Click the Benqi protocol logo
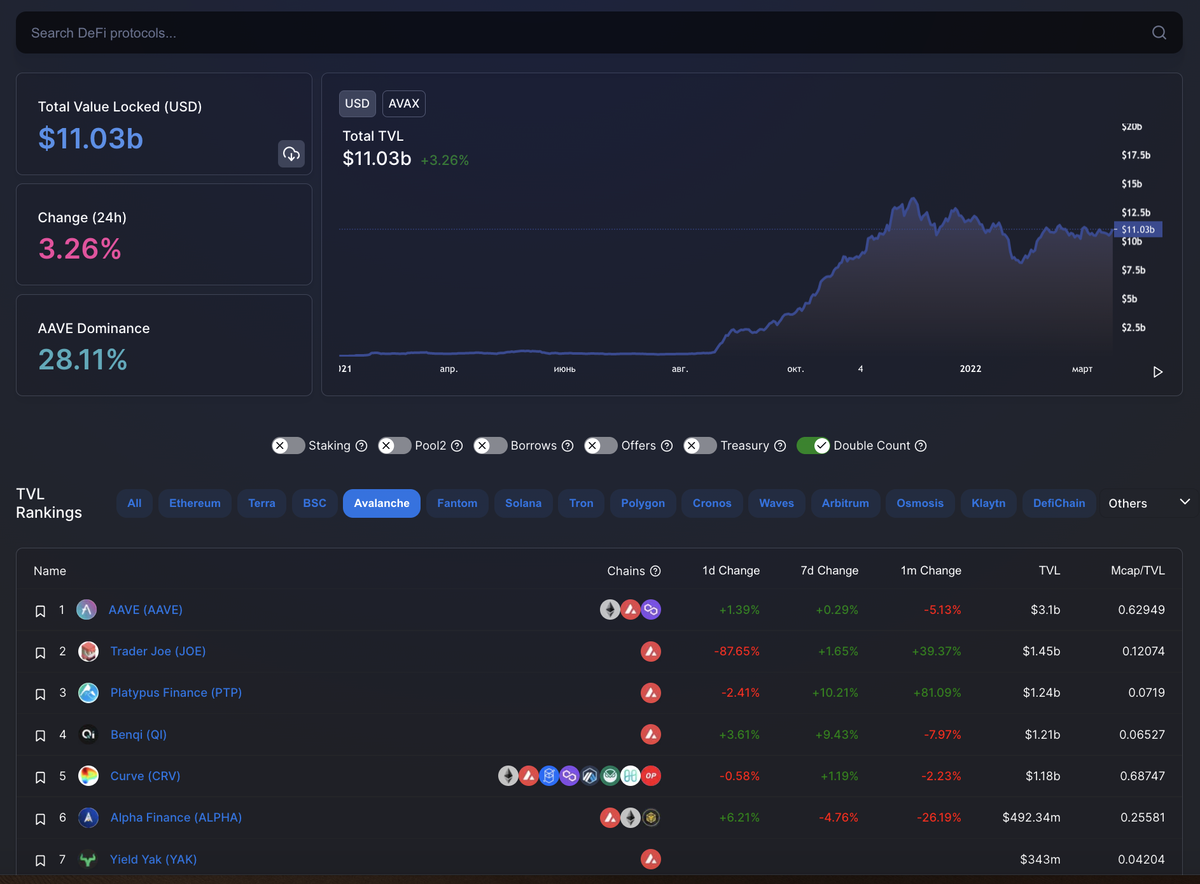This screenshot has height=884, width=1200. 89,735
